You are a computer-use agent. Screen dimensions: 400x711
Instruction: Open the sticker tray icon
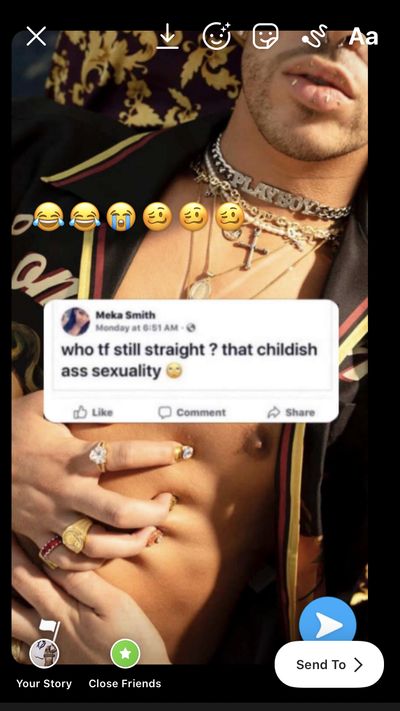(x=265, y=36)
